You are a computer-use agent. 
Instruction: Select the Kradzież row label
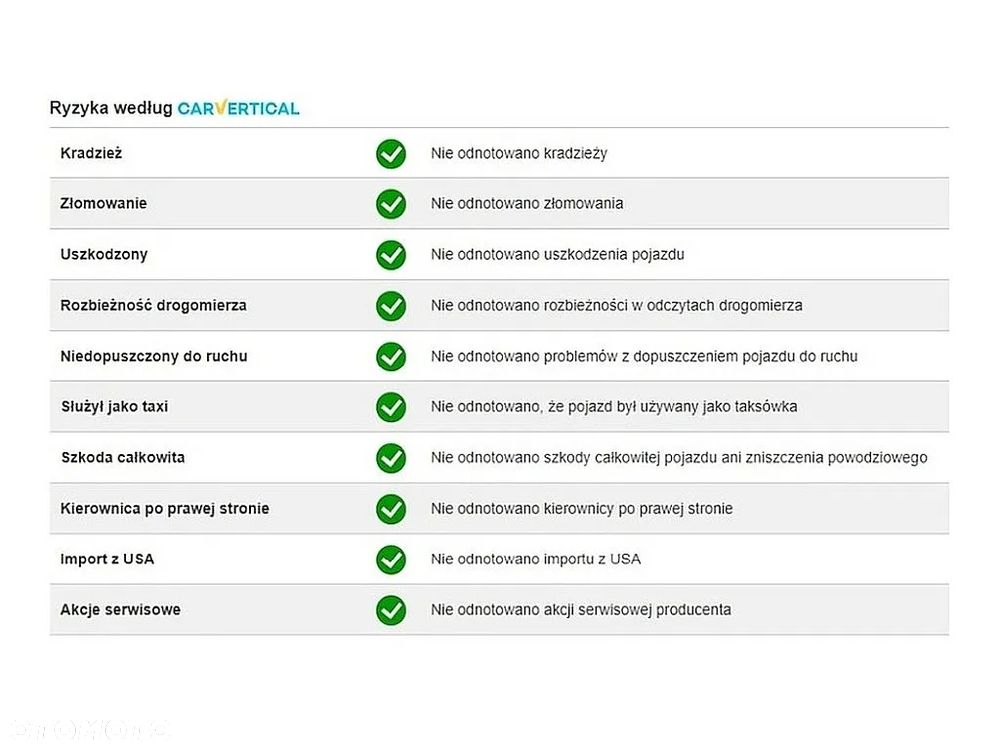click(x=91, y=153)
